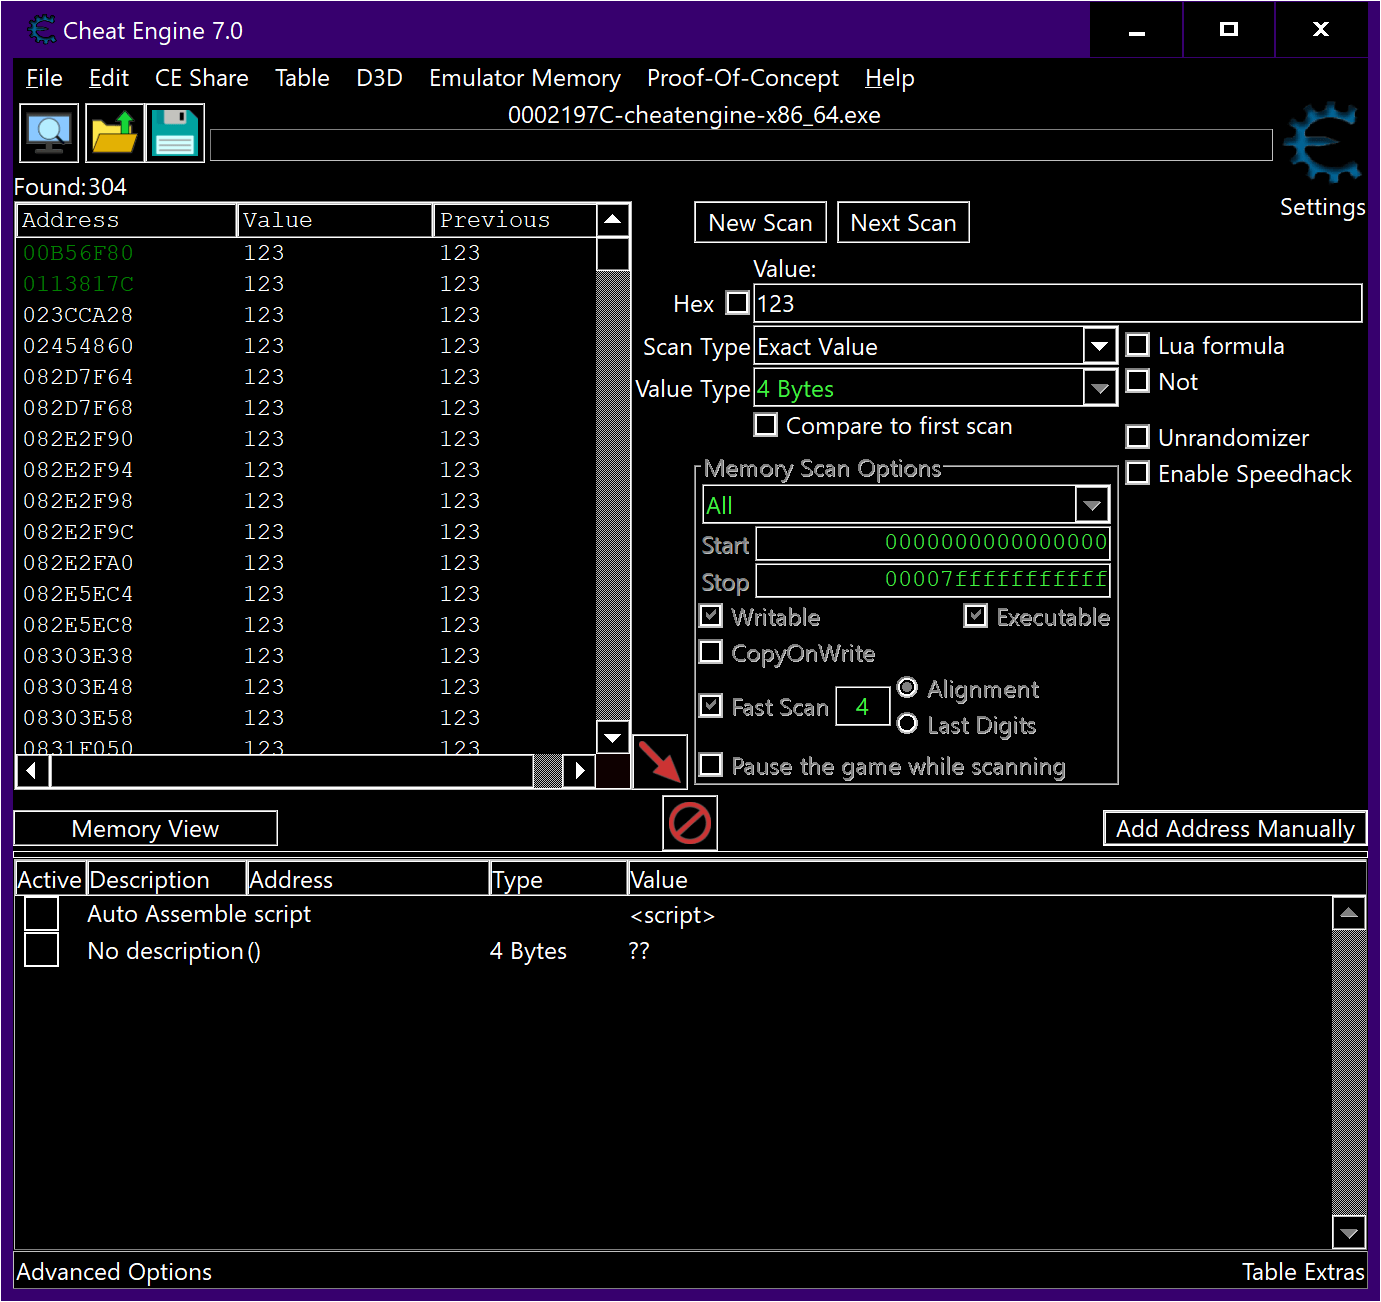Select Last Digits radio button
Viewport: 1381px width, 1302px height.
click(907, 724)
